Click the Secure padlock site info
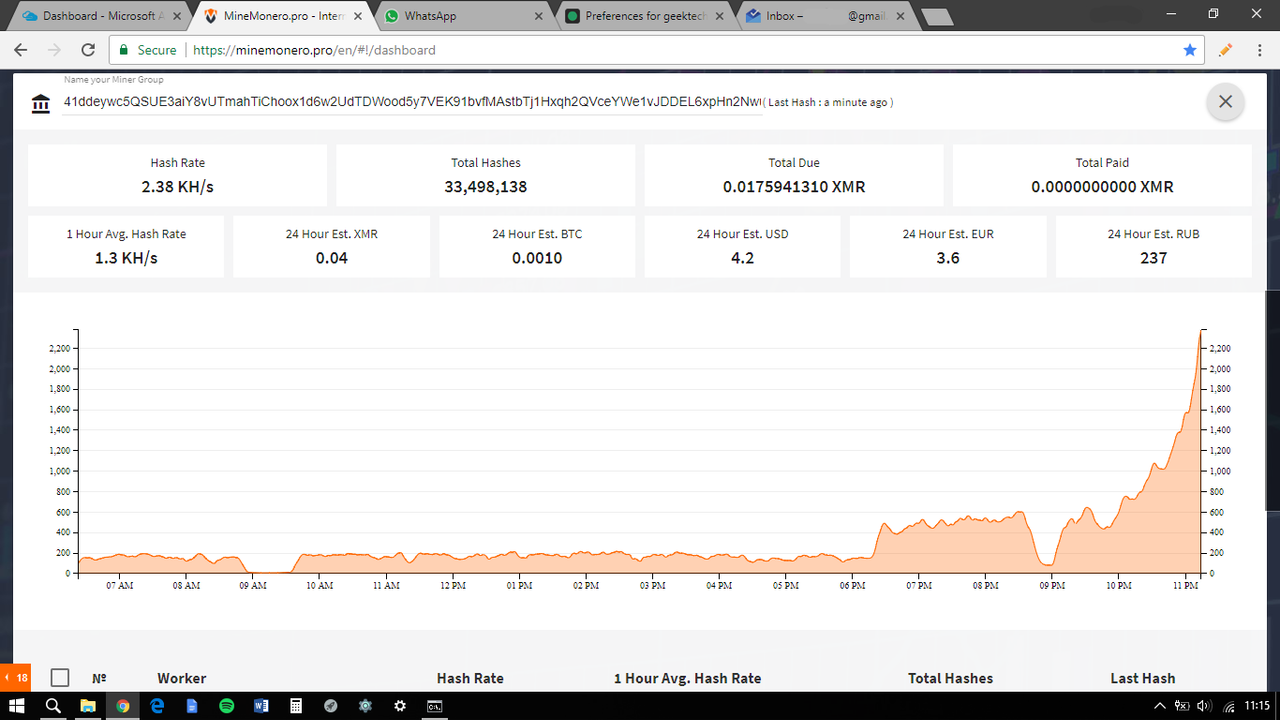 click(147, 49)
